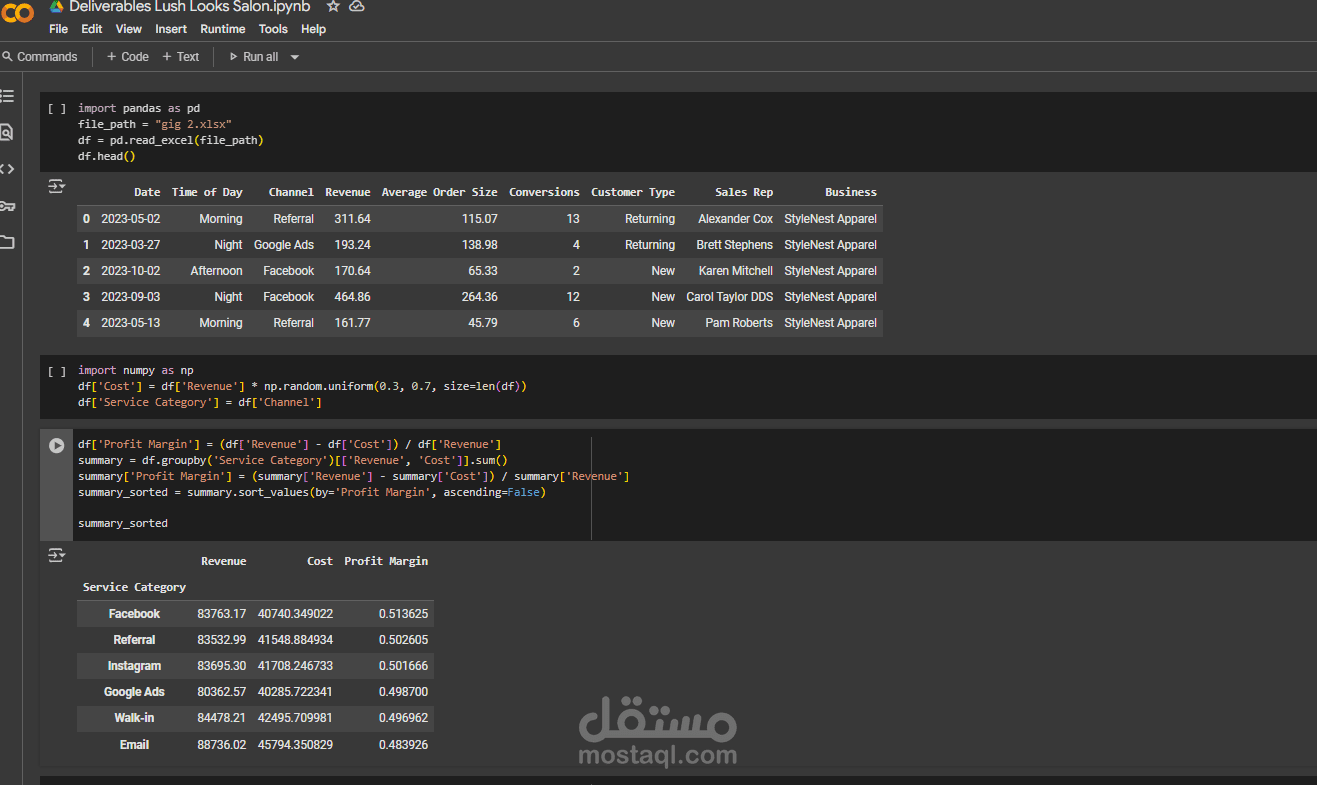Image resolution: width=1317 pixels, height=785 pixels.
Task: Open the Runtime menu
Action: 224,29
